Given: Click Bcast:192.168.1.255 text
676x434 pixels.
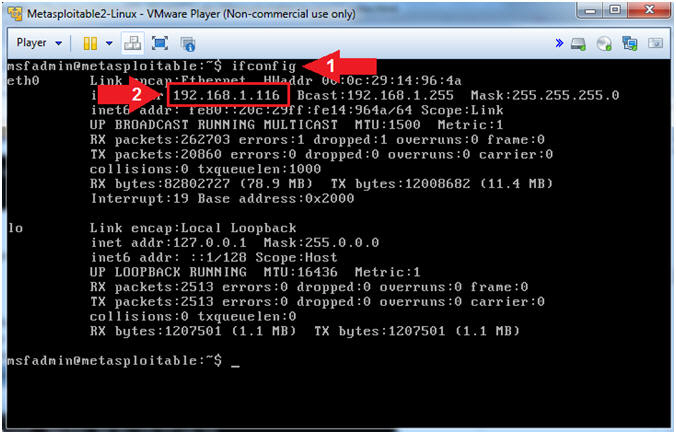Looking at the screenshot, I should tap(375, 95).
